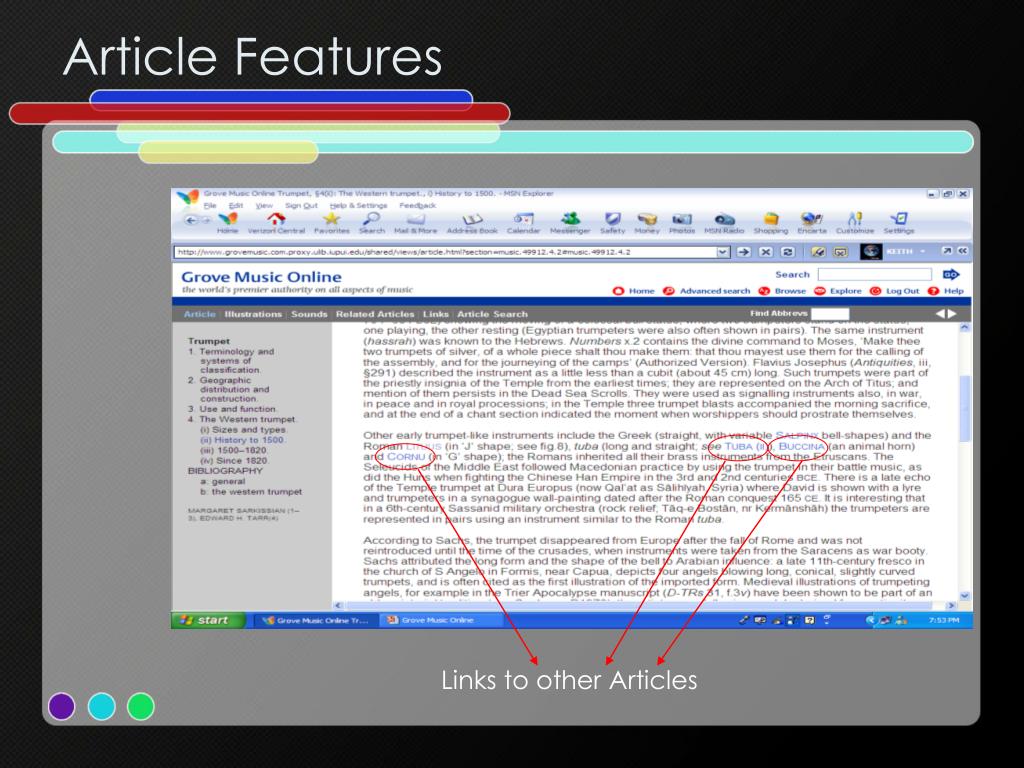Open the Links tab
This screenshot has height=768, width=1024.
pos(436,314)
